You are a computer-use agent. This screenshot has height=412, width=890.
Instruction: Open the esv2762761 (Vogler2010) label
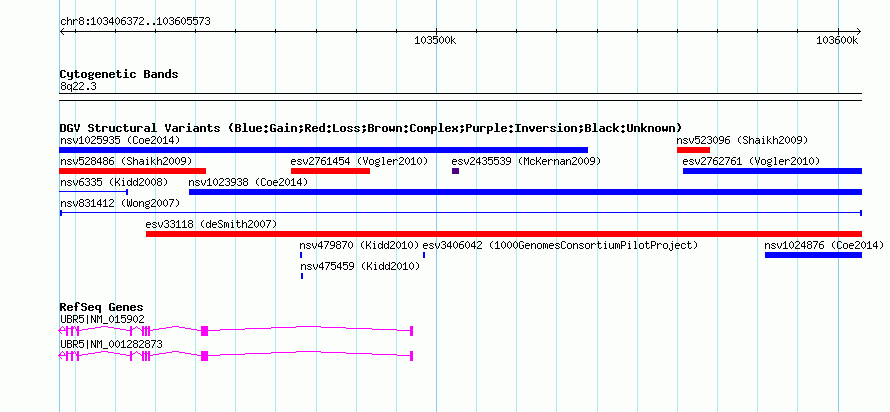pyautogui.click(x=751, y=162)
